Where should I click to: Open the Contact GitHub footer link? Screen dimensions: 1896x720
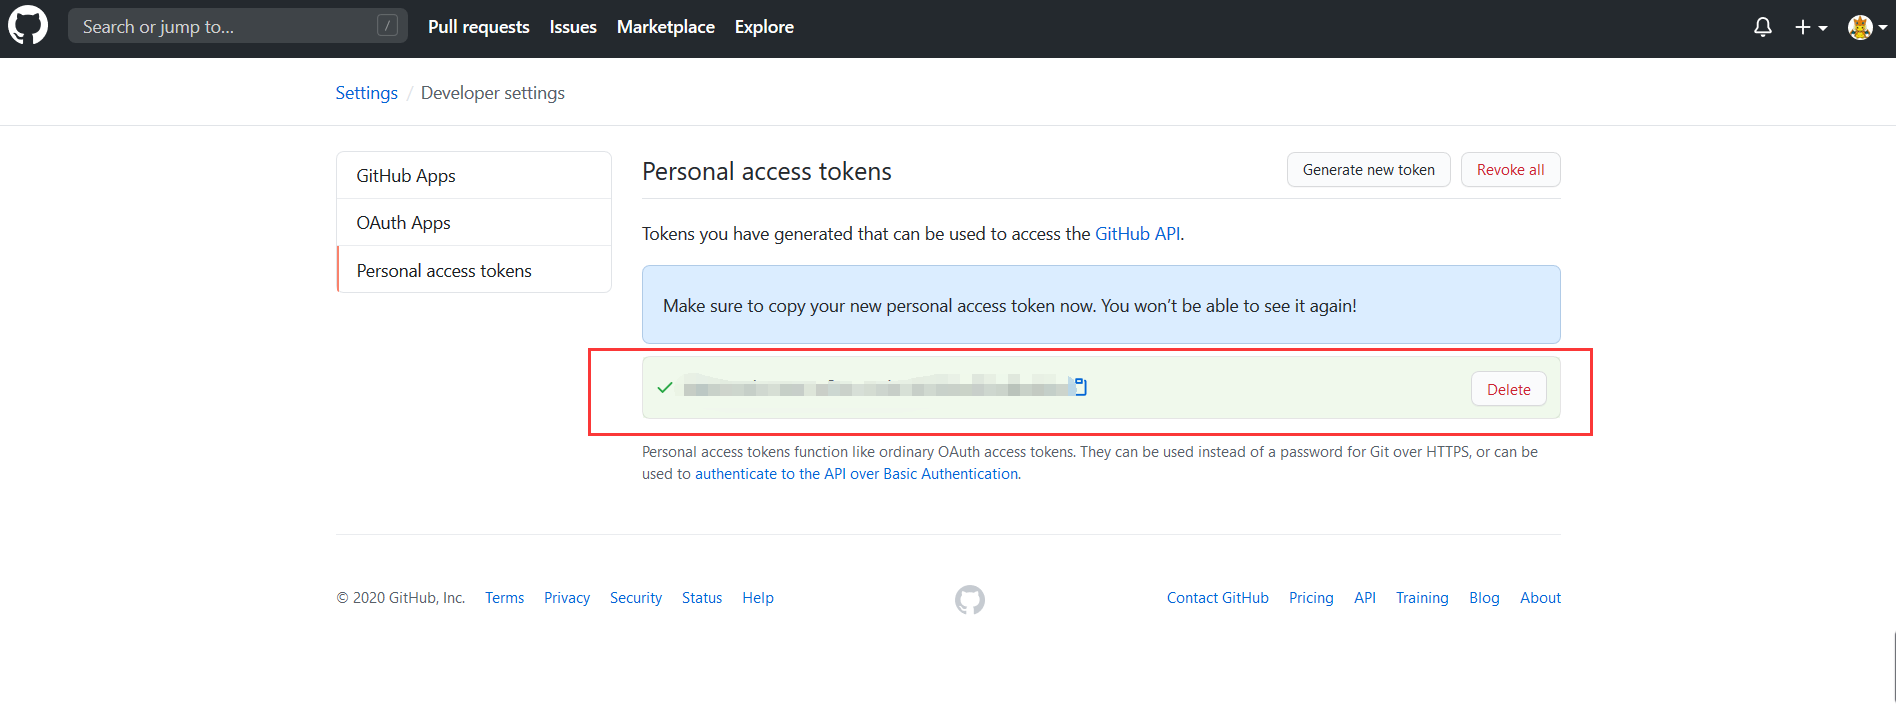[x=1217, y=598]
